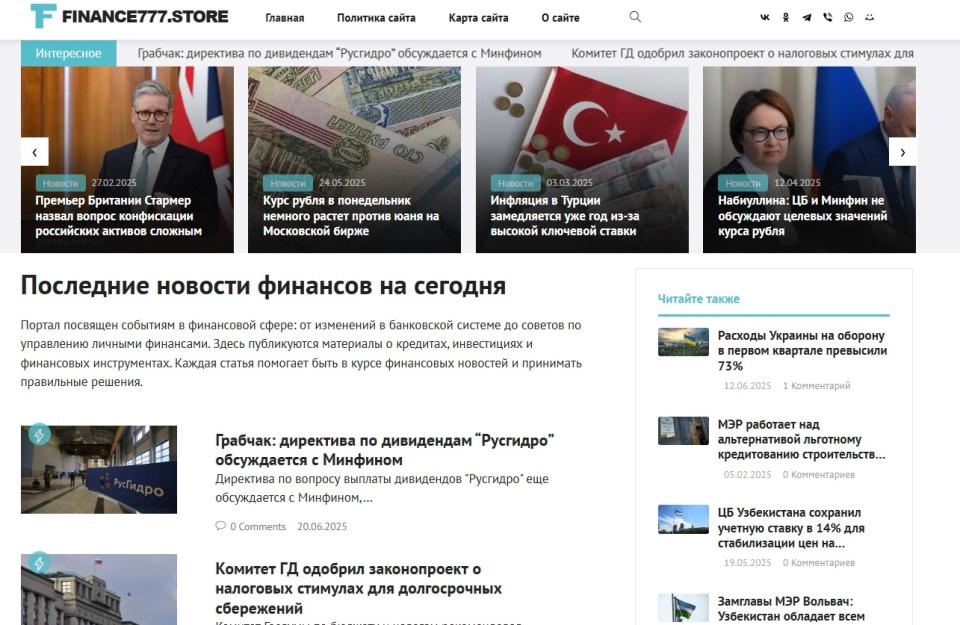
Task: Open the Русгидро article thumbnail
Action: click(99, 470)
